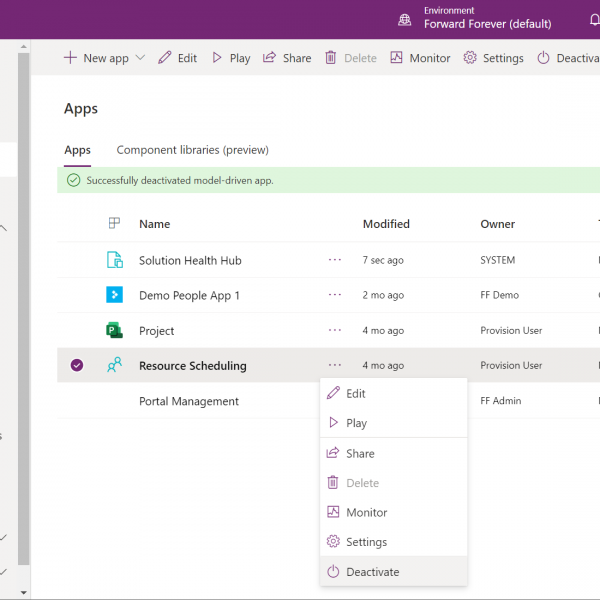This screenshot has height=600, width=600.
Task: Sort by the Modified column header
Action: [x=386, y=224]
